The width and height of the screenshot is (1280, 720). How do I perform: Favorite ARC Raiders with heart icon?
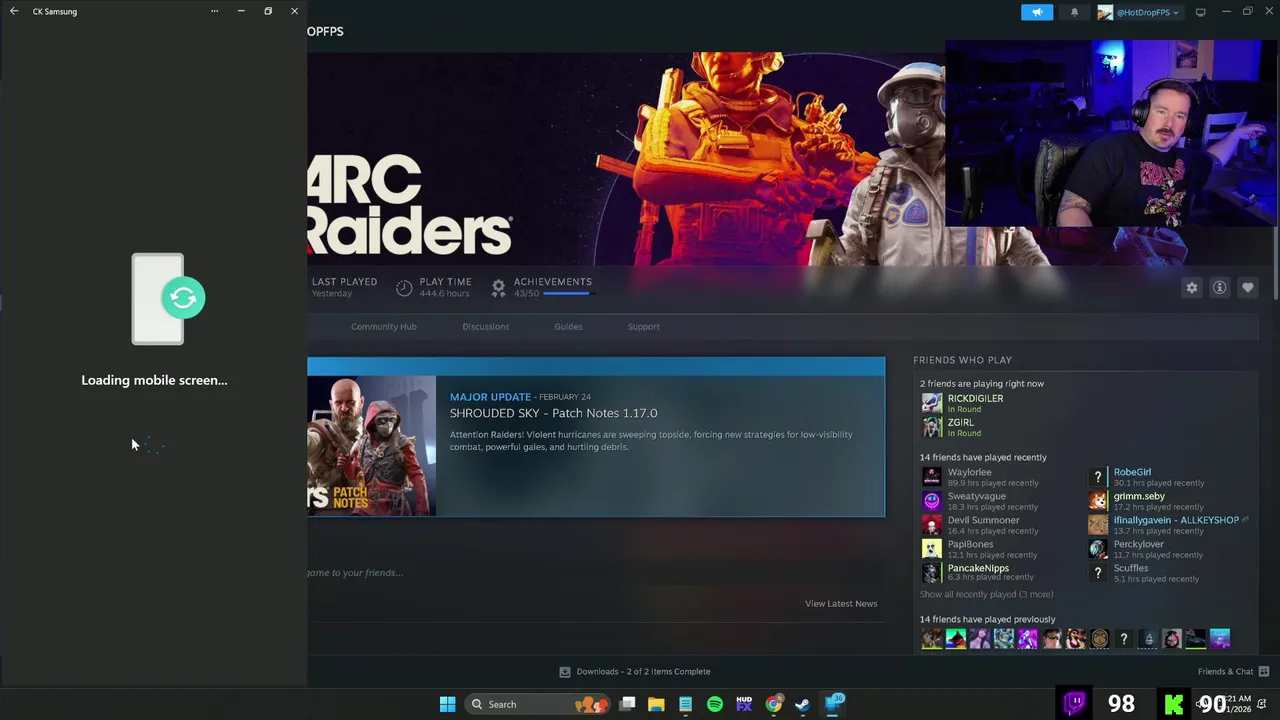1247,288
